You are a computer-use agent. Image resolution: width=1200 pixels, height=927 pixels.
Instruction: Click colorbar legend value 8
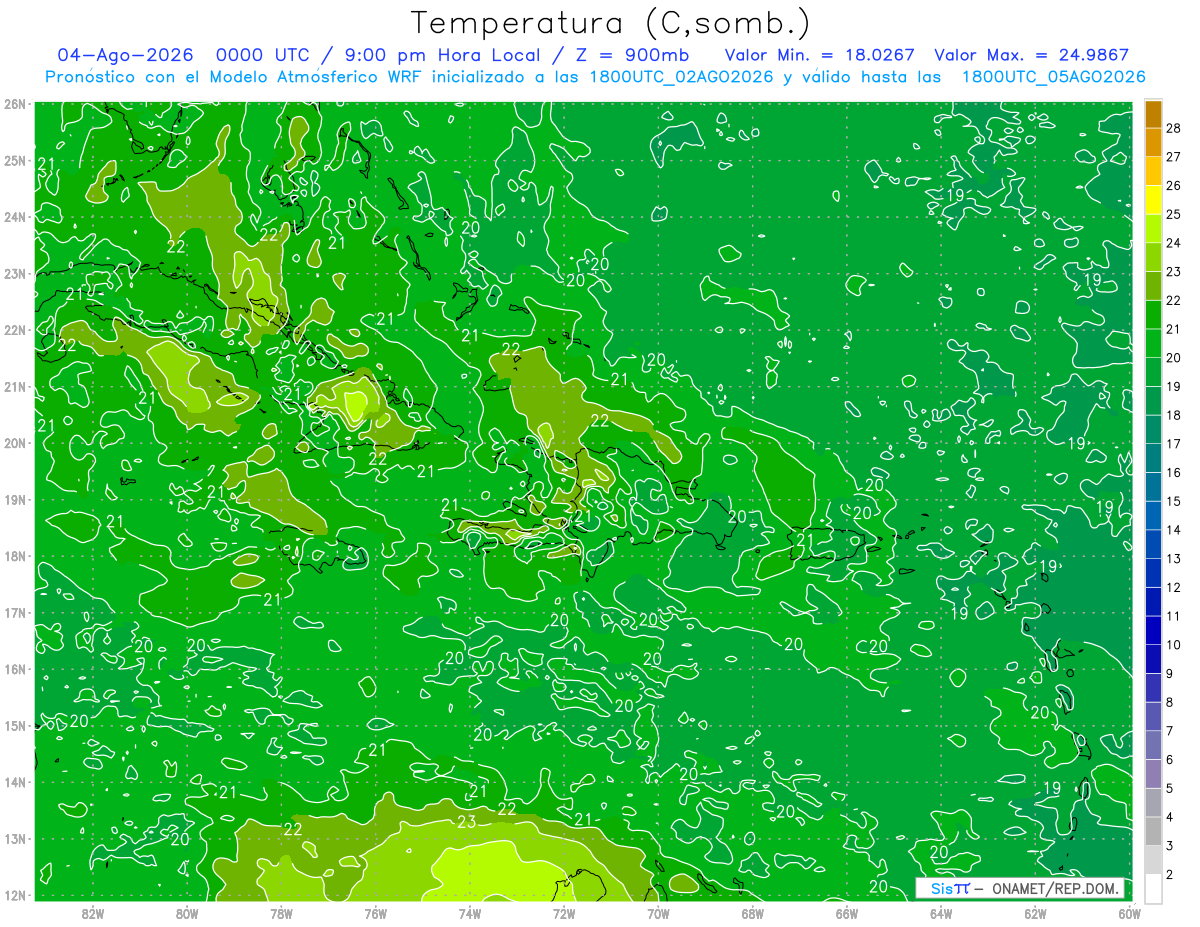click(x=1170, y=702)
